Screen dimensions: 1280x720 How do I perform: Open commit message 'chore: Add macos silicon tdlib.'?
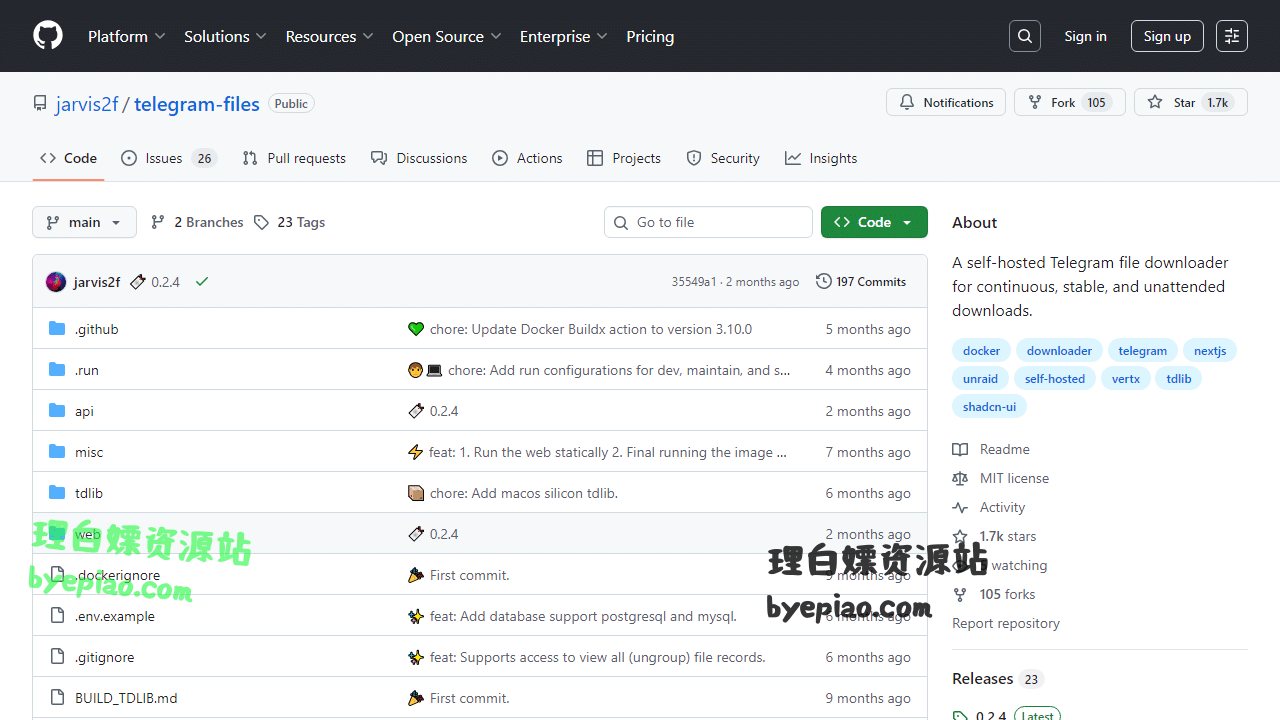[x=523, y=493]
